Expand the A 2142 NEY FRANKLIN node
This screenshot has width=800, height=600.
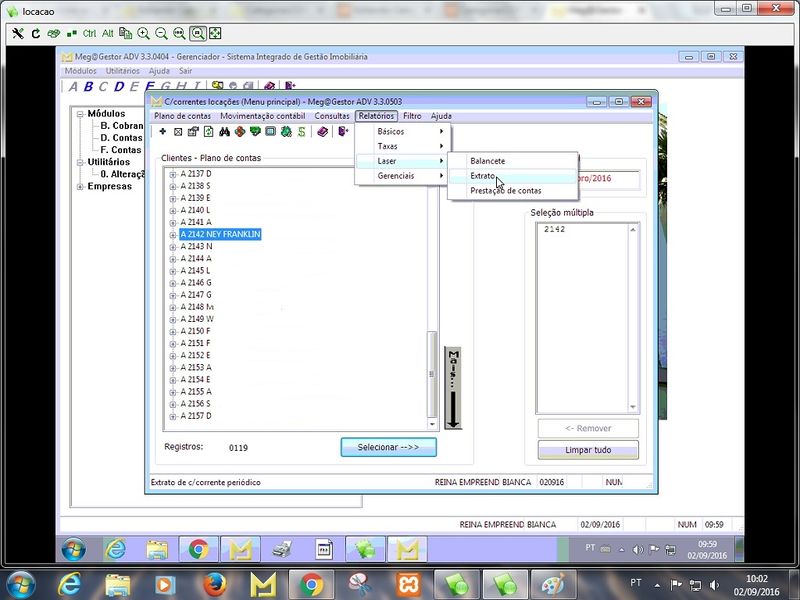coord(173,235)
